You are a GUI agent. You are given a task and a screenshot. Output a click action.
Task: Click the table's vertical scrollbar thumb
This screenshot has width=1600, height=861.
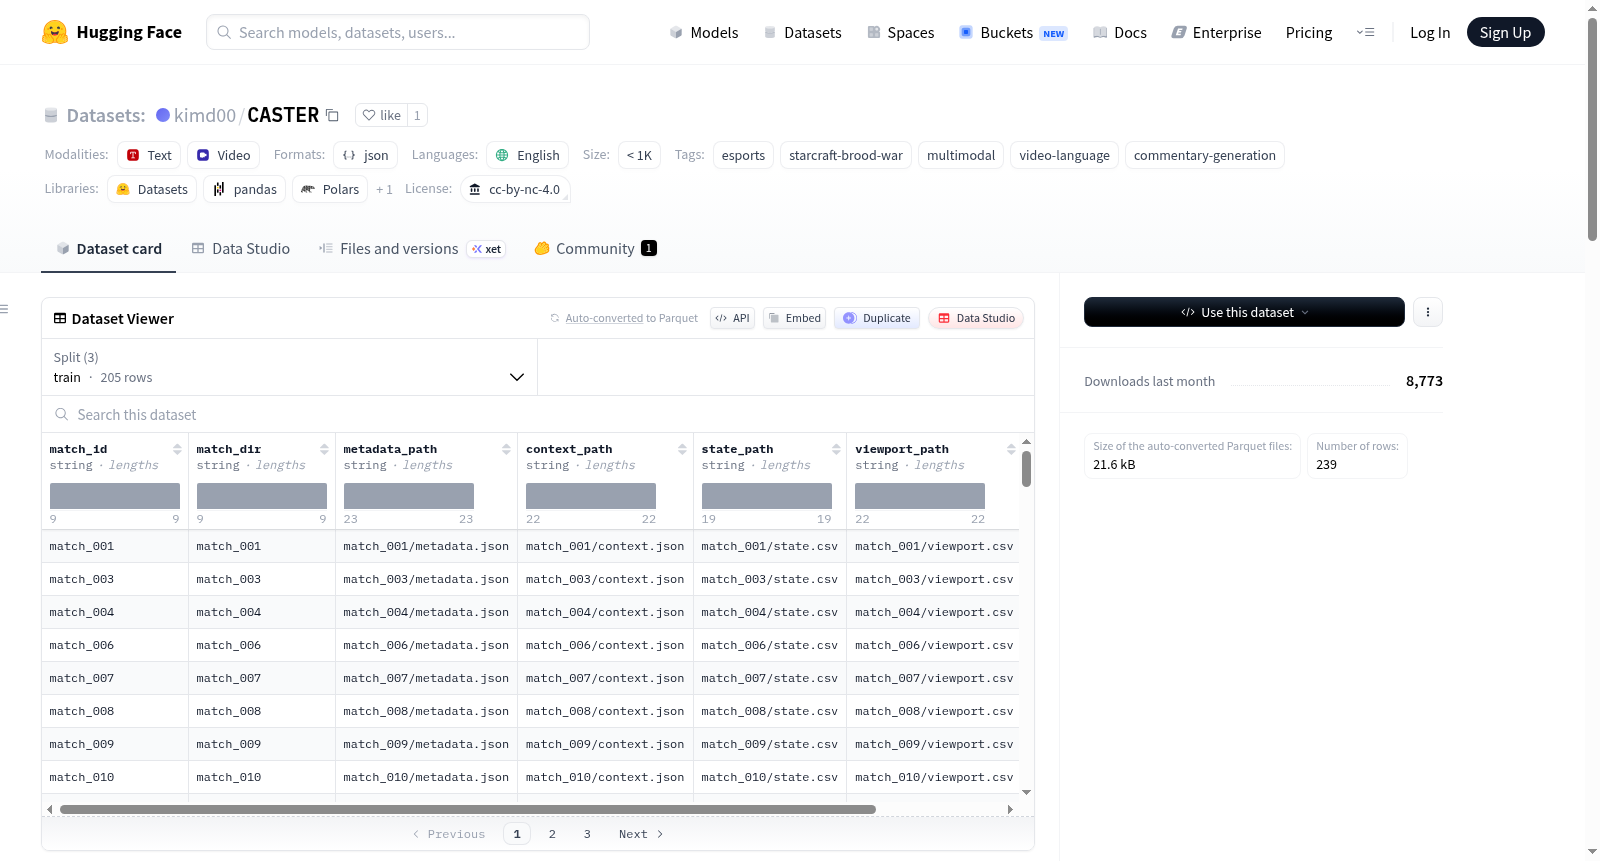(x=1026, y=469)
